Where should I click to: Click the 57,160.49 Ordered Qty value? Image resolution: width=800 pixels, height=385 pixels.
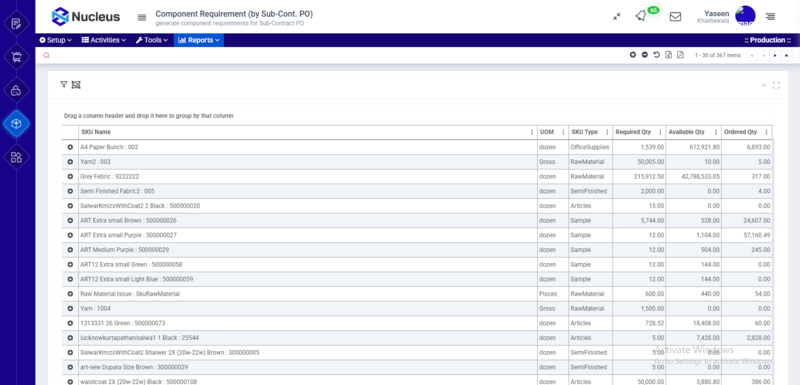point(756,235)
